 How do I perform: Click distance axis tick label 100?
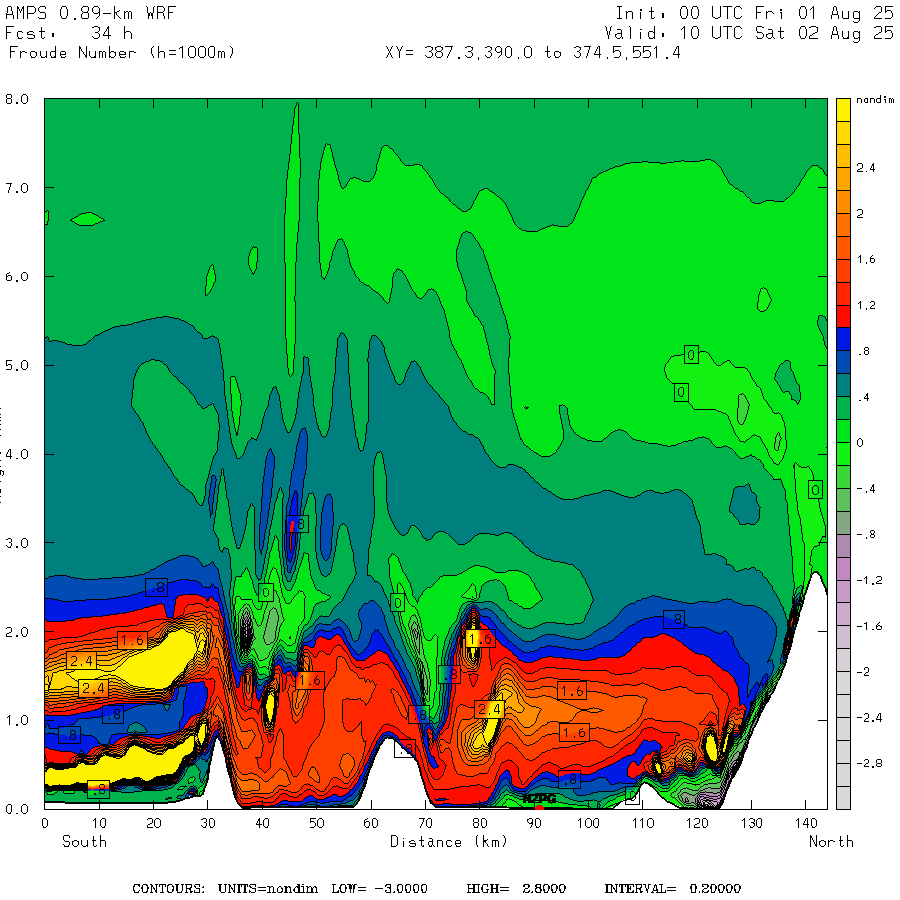[588, 823]
